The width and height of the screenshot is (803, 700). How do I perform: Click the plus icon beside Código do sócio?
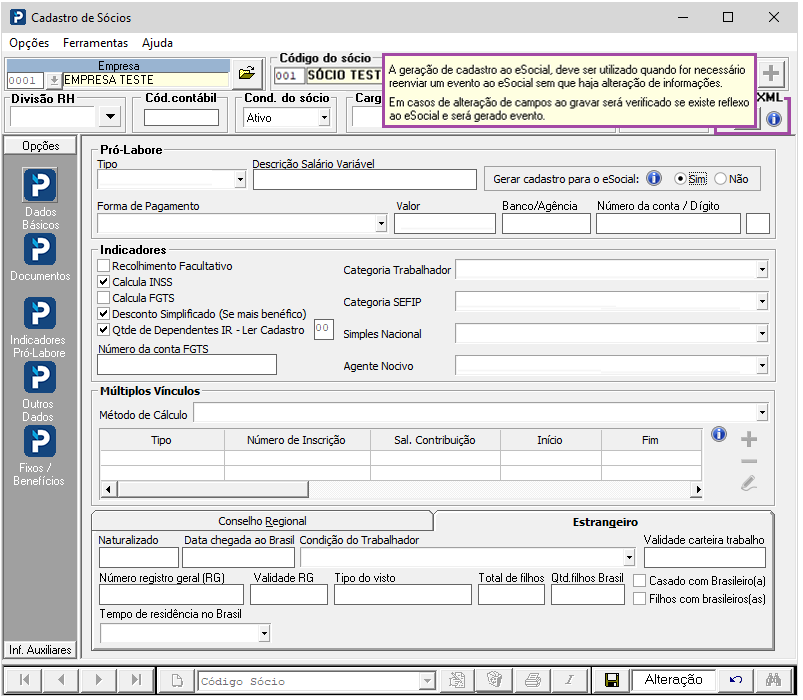tap(771, 73)
